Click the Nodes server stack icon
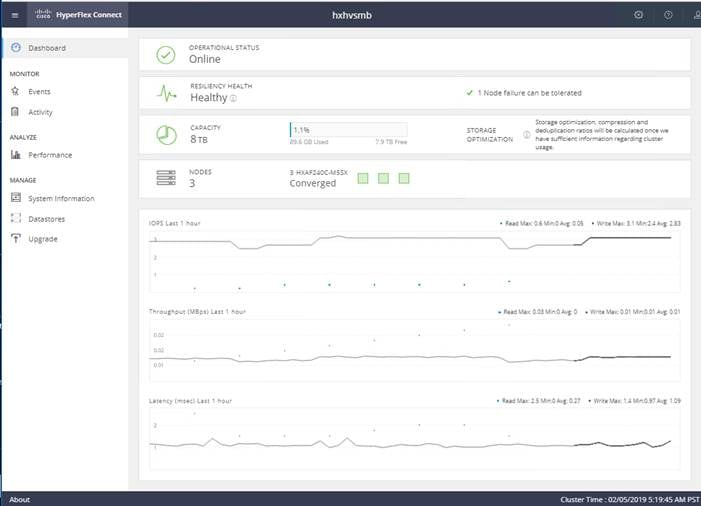The width and height of the screenshot is (701, 506). 166,177
